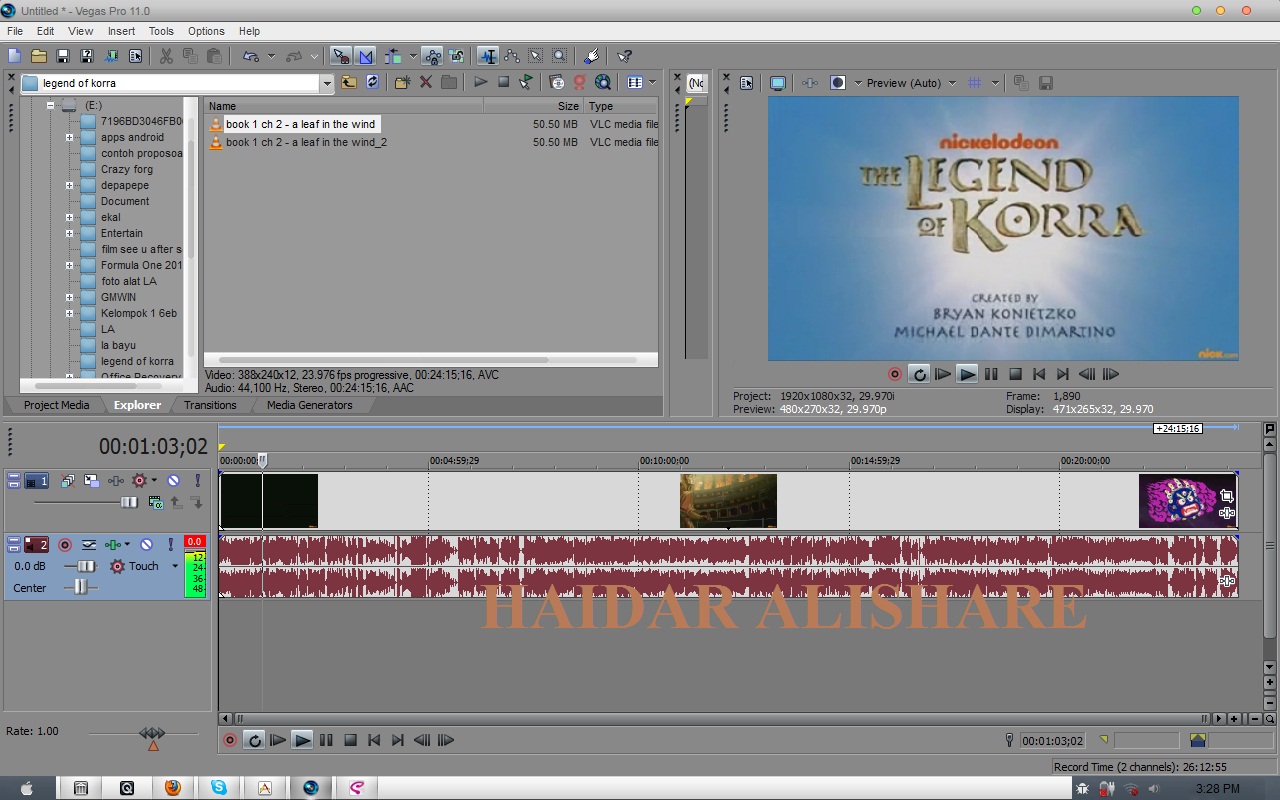Image resolution: width=1280 pixels, height=800 pixels.
Task: Refresh the Explorer file list
Action: [372, 83]
